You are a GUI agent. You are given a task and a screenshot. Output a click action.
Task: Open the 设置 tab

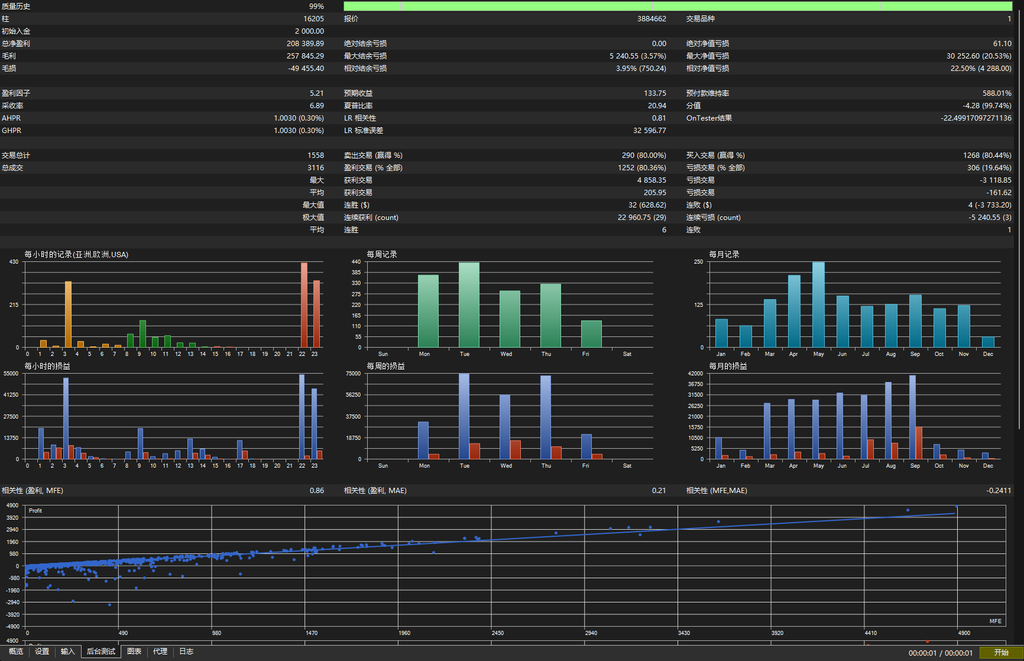[42, 651]
